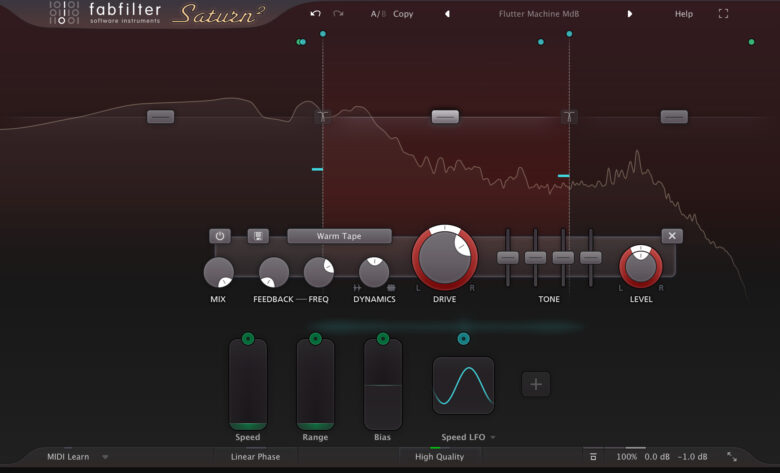The image size is (780, 473).
Task: Open the Warm Tape style dropdown
Action: click(x=339, y=236)
